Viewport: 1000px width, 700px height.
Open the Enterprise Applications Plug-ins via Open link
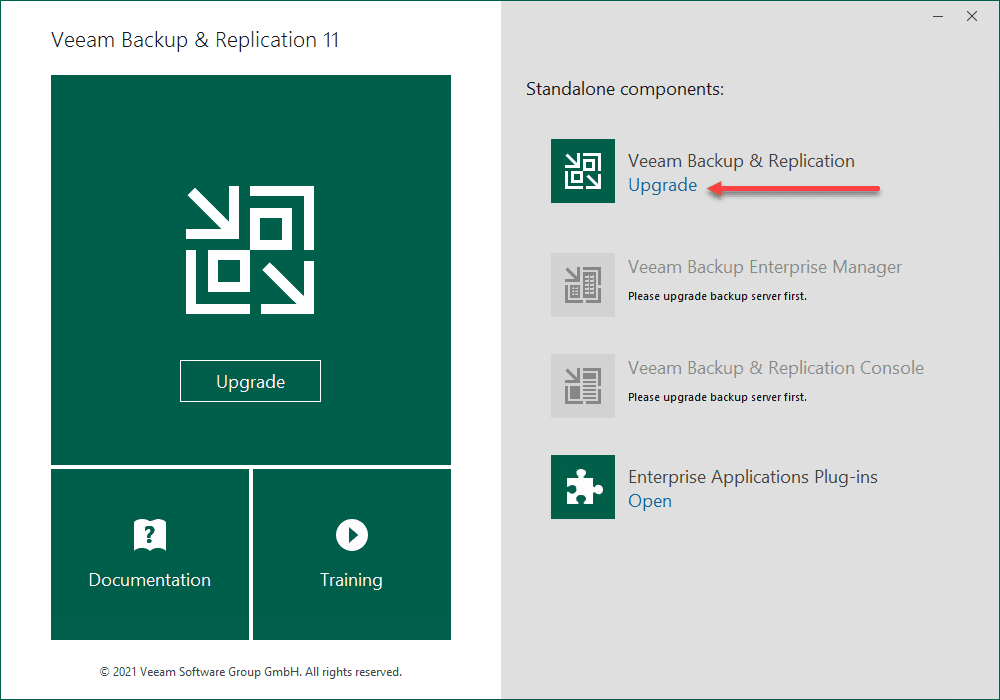pos(649,501)
